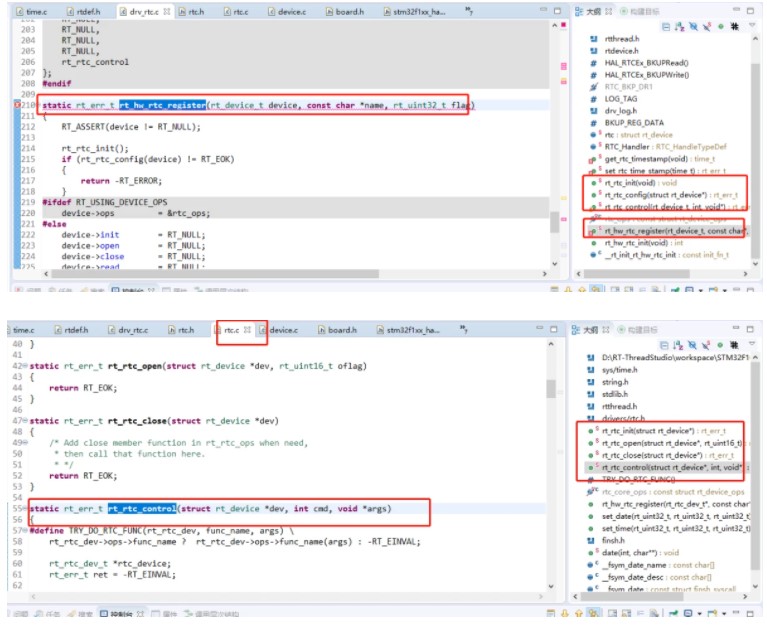Toggle green dot filter in bottom outline
The width and height of the screenshot is (767, 629).
pos(720,345)
